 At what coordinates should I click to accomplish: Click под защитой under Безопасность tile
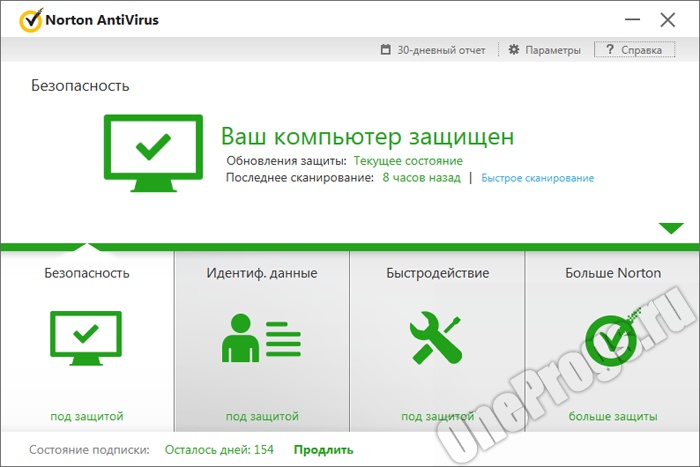coord(87,416)
